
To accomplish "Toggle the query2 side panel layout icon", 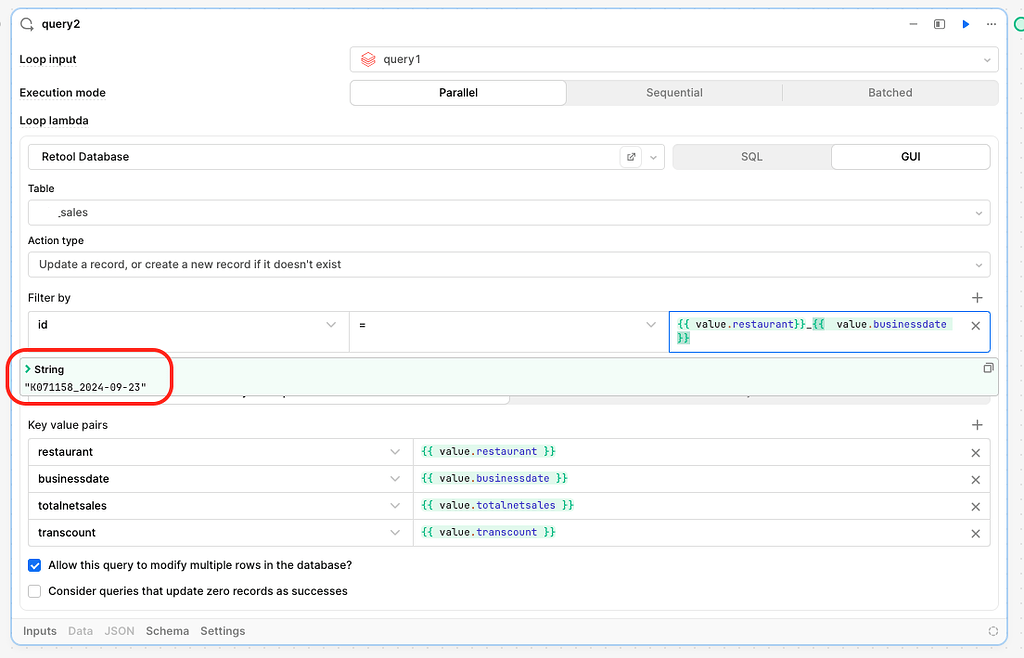I will 939,24.
